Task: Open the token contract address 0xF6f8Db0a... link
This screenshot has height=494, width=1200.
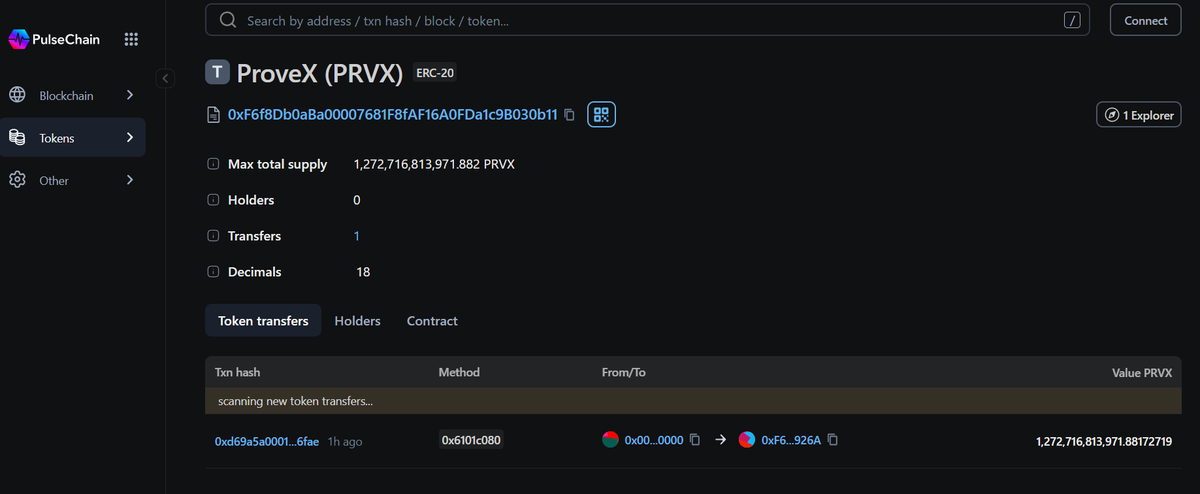Action: (x=393, y=115)
